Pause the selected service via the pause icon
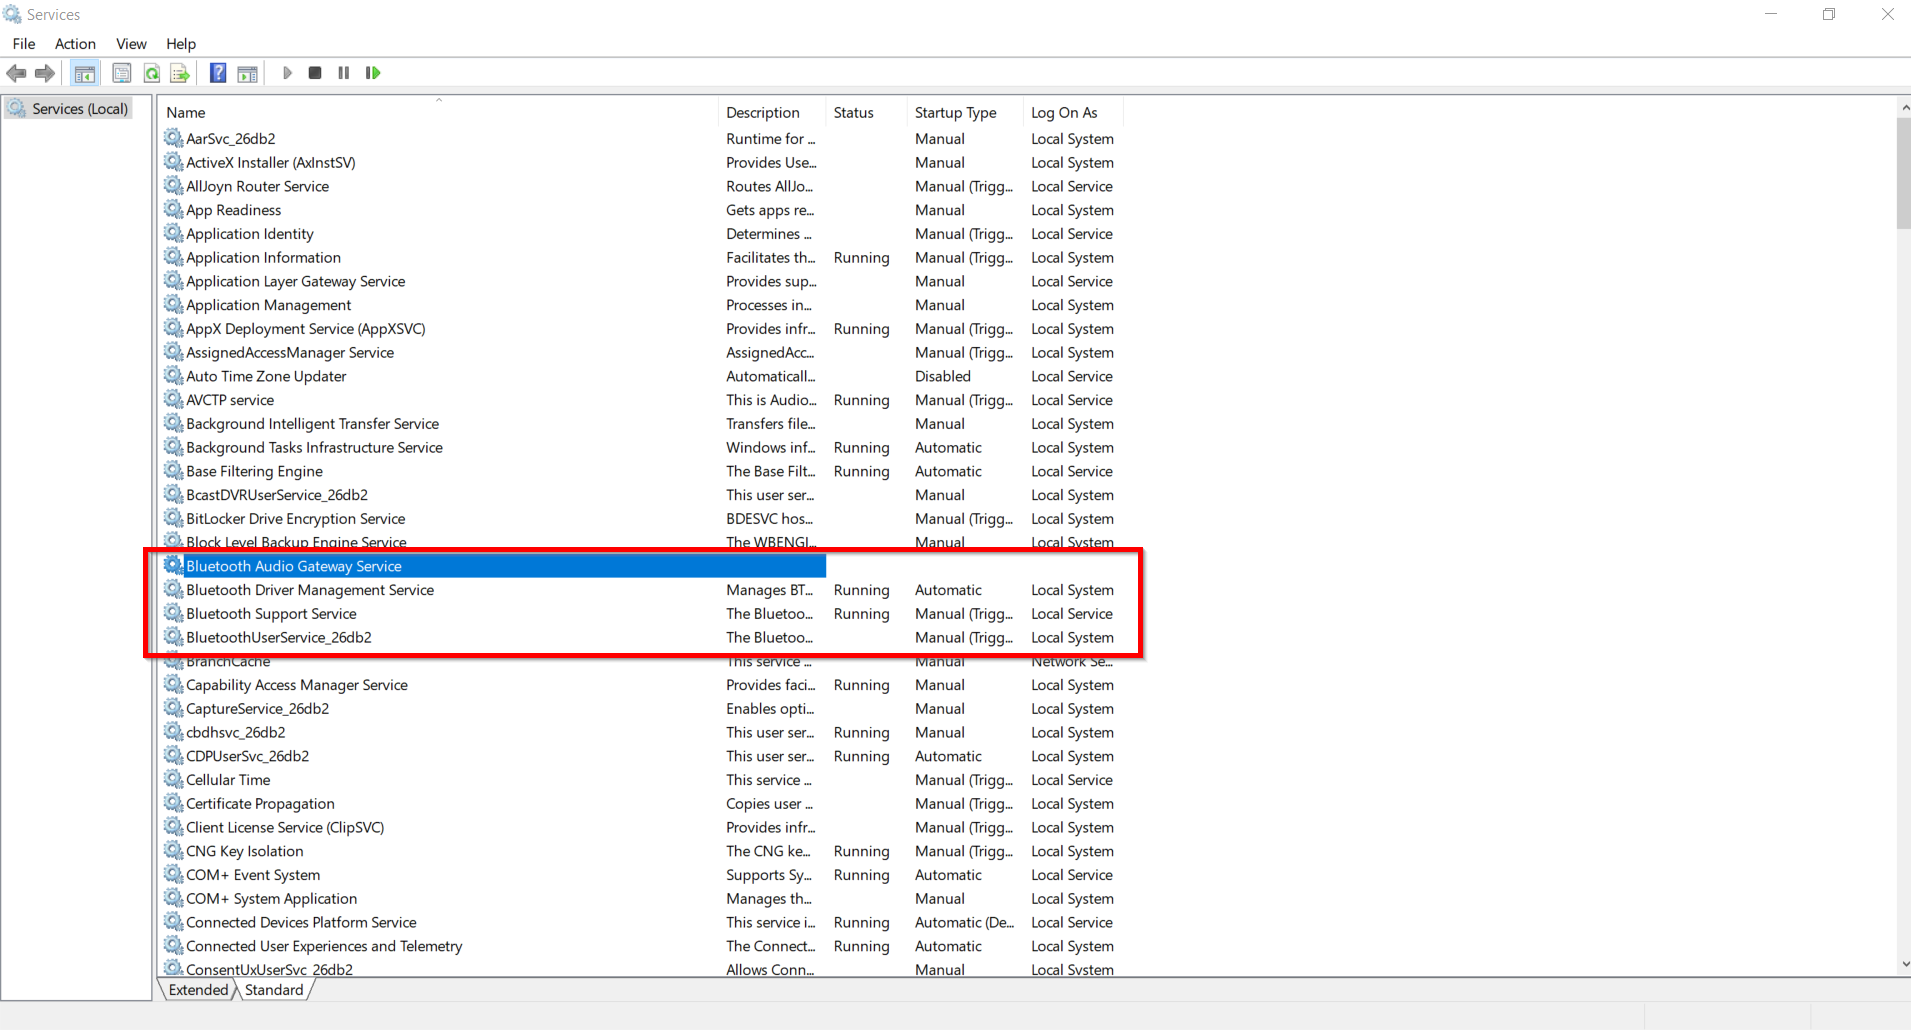 pos(343,72)
